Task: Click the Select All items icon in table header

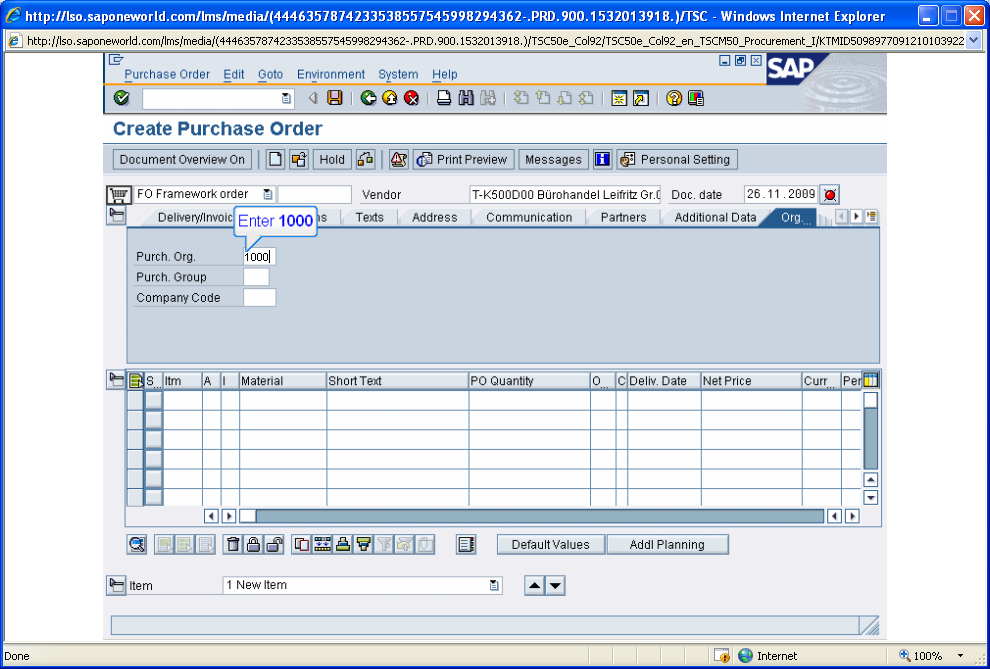Action: click(136, 381)
